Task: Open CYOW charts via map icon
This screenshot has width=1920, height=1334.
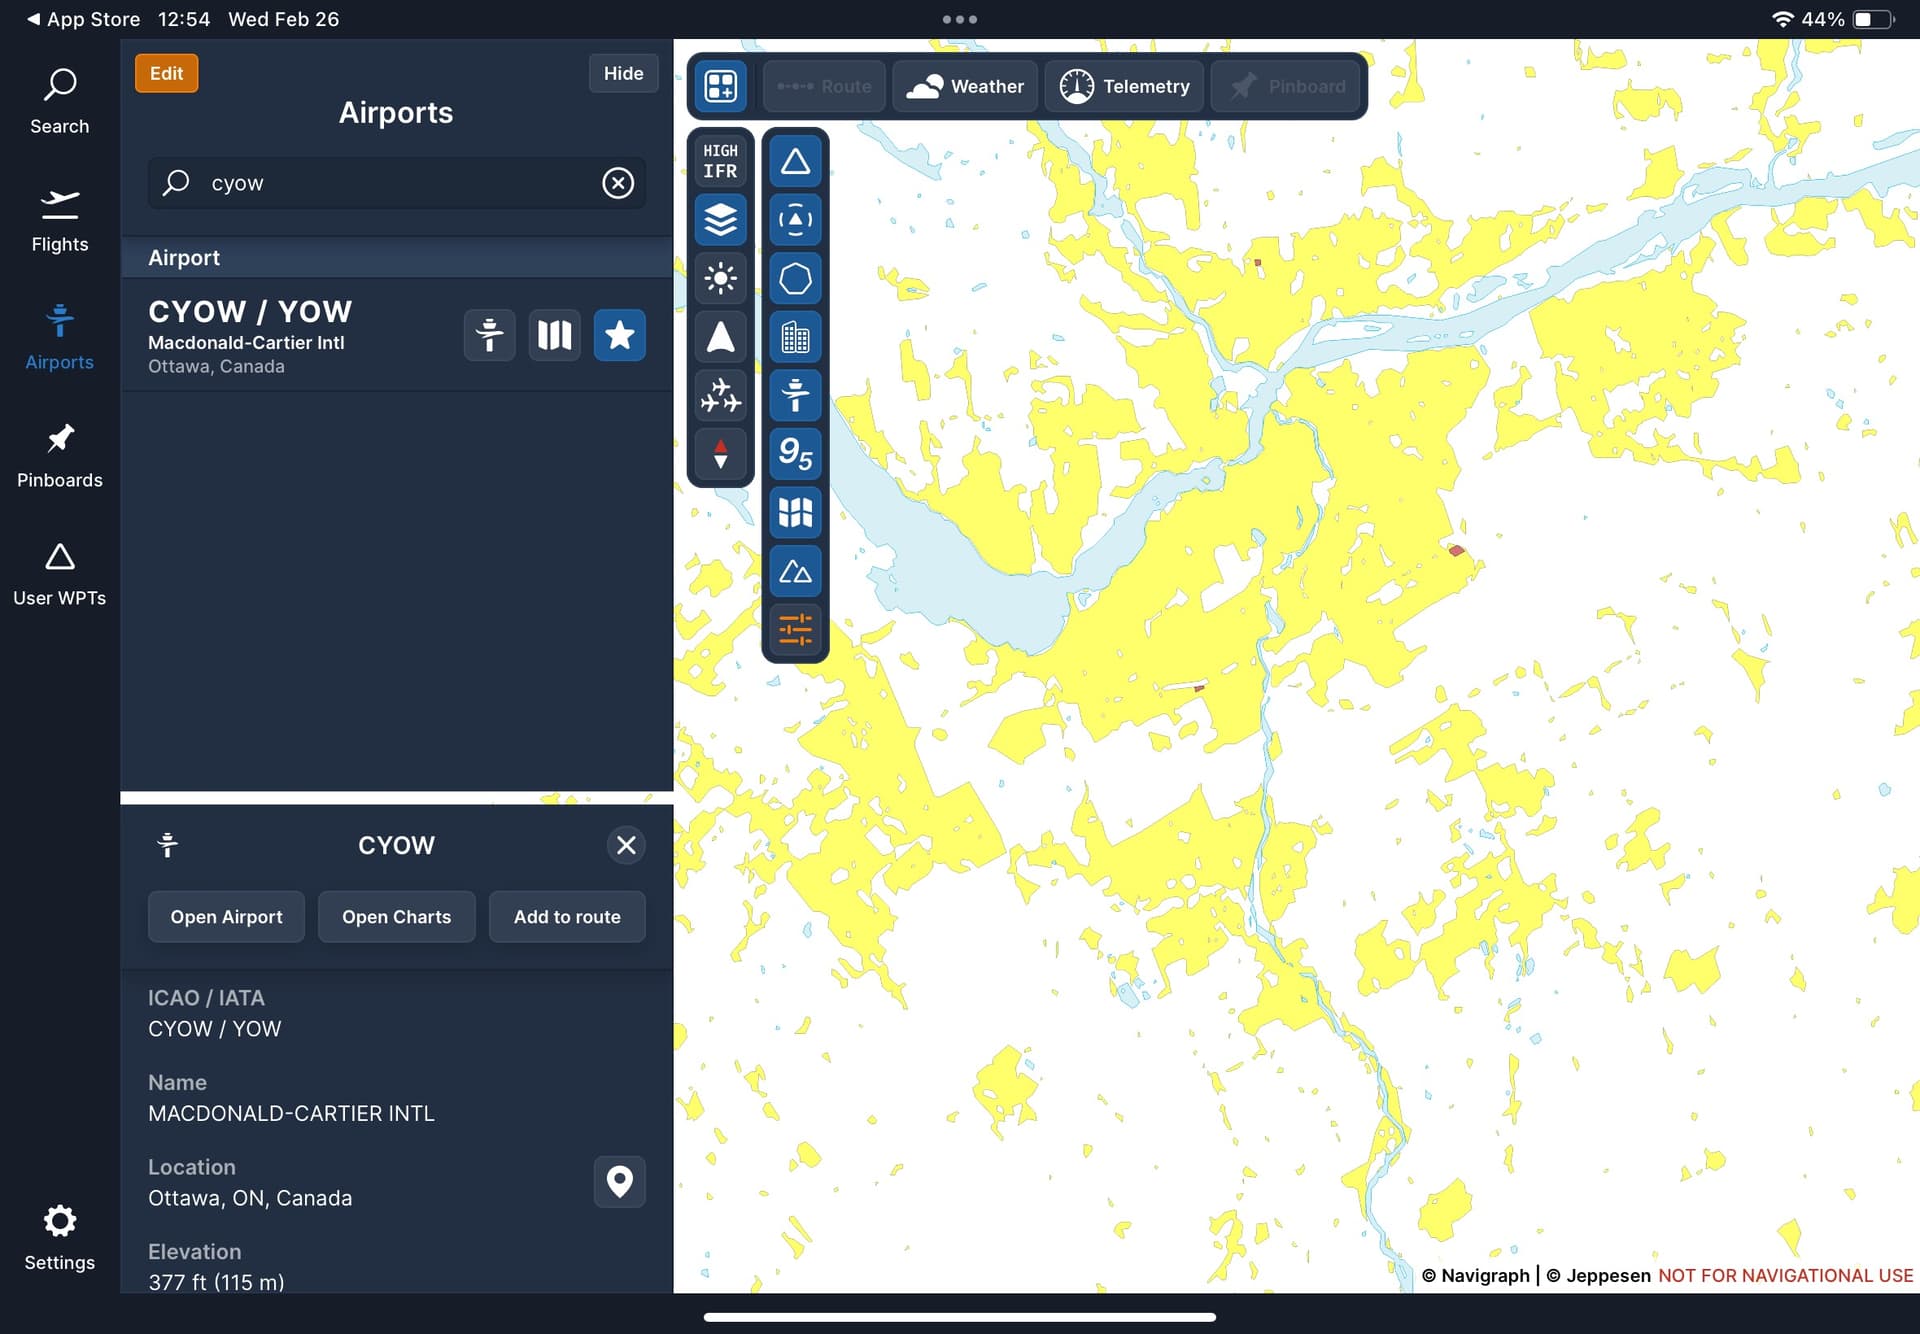Action: (554, 335)
